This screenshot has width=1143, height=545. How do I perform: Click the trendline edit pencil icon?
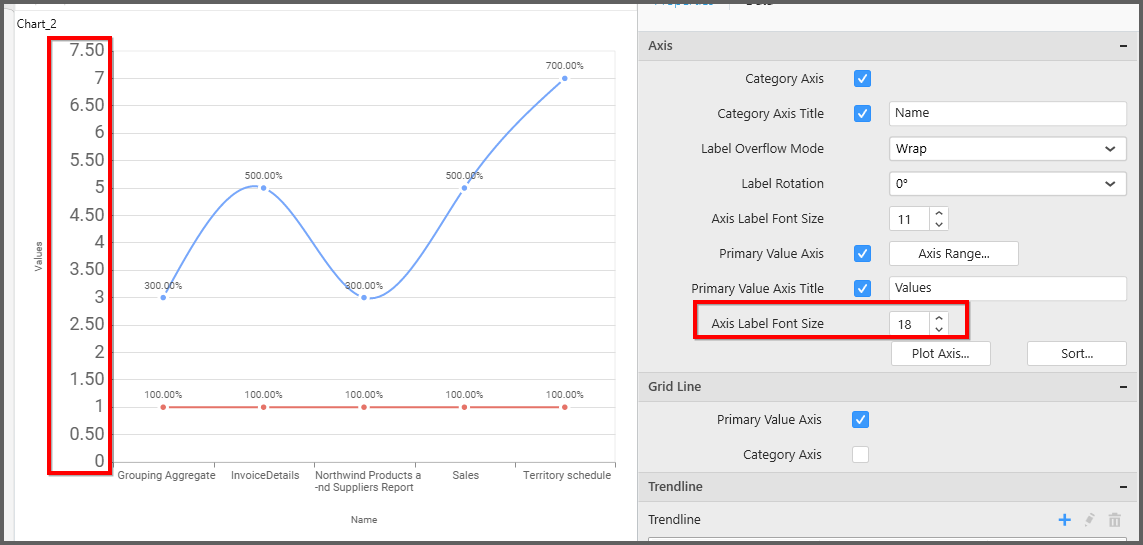click(x=1090, y=520)
